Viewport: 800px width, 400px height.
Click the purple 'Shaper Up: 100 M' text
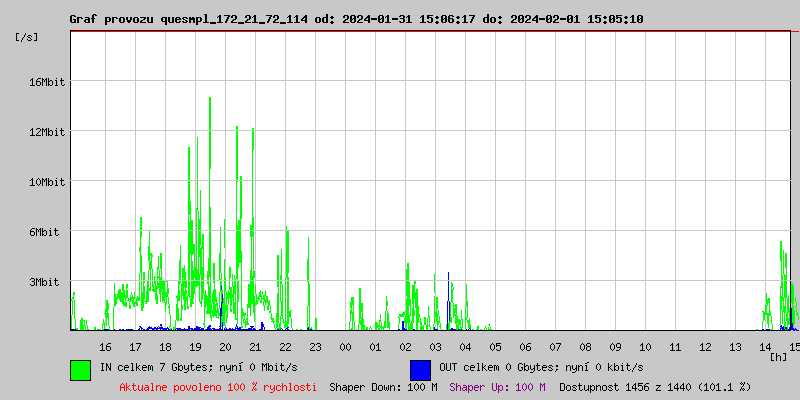pos(497,387)
